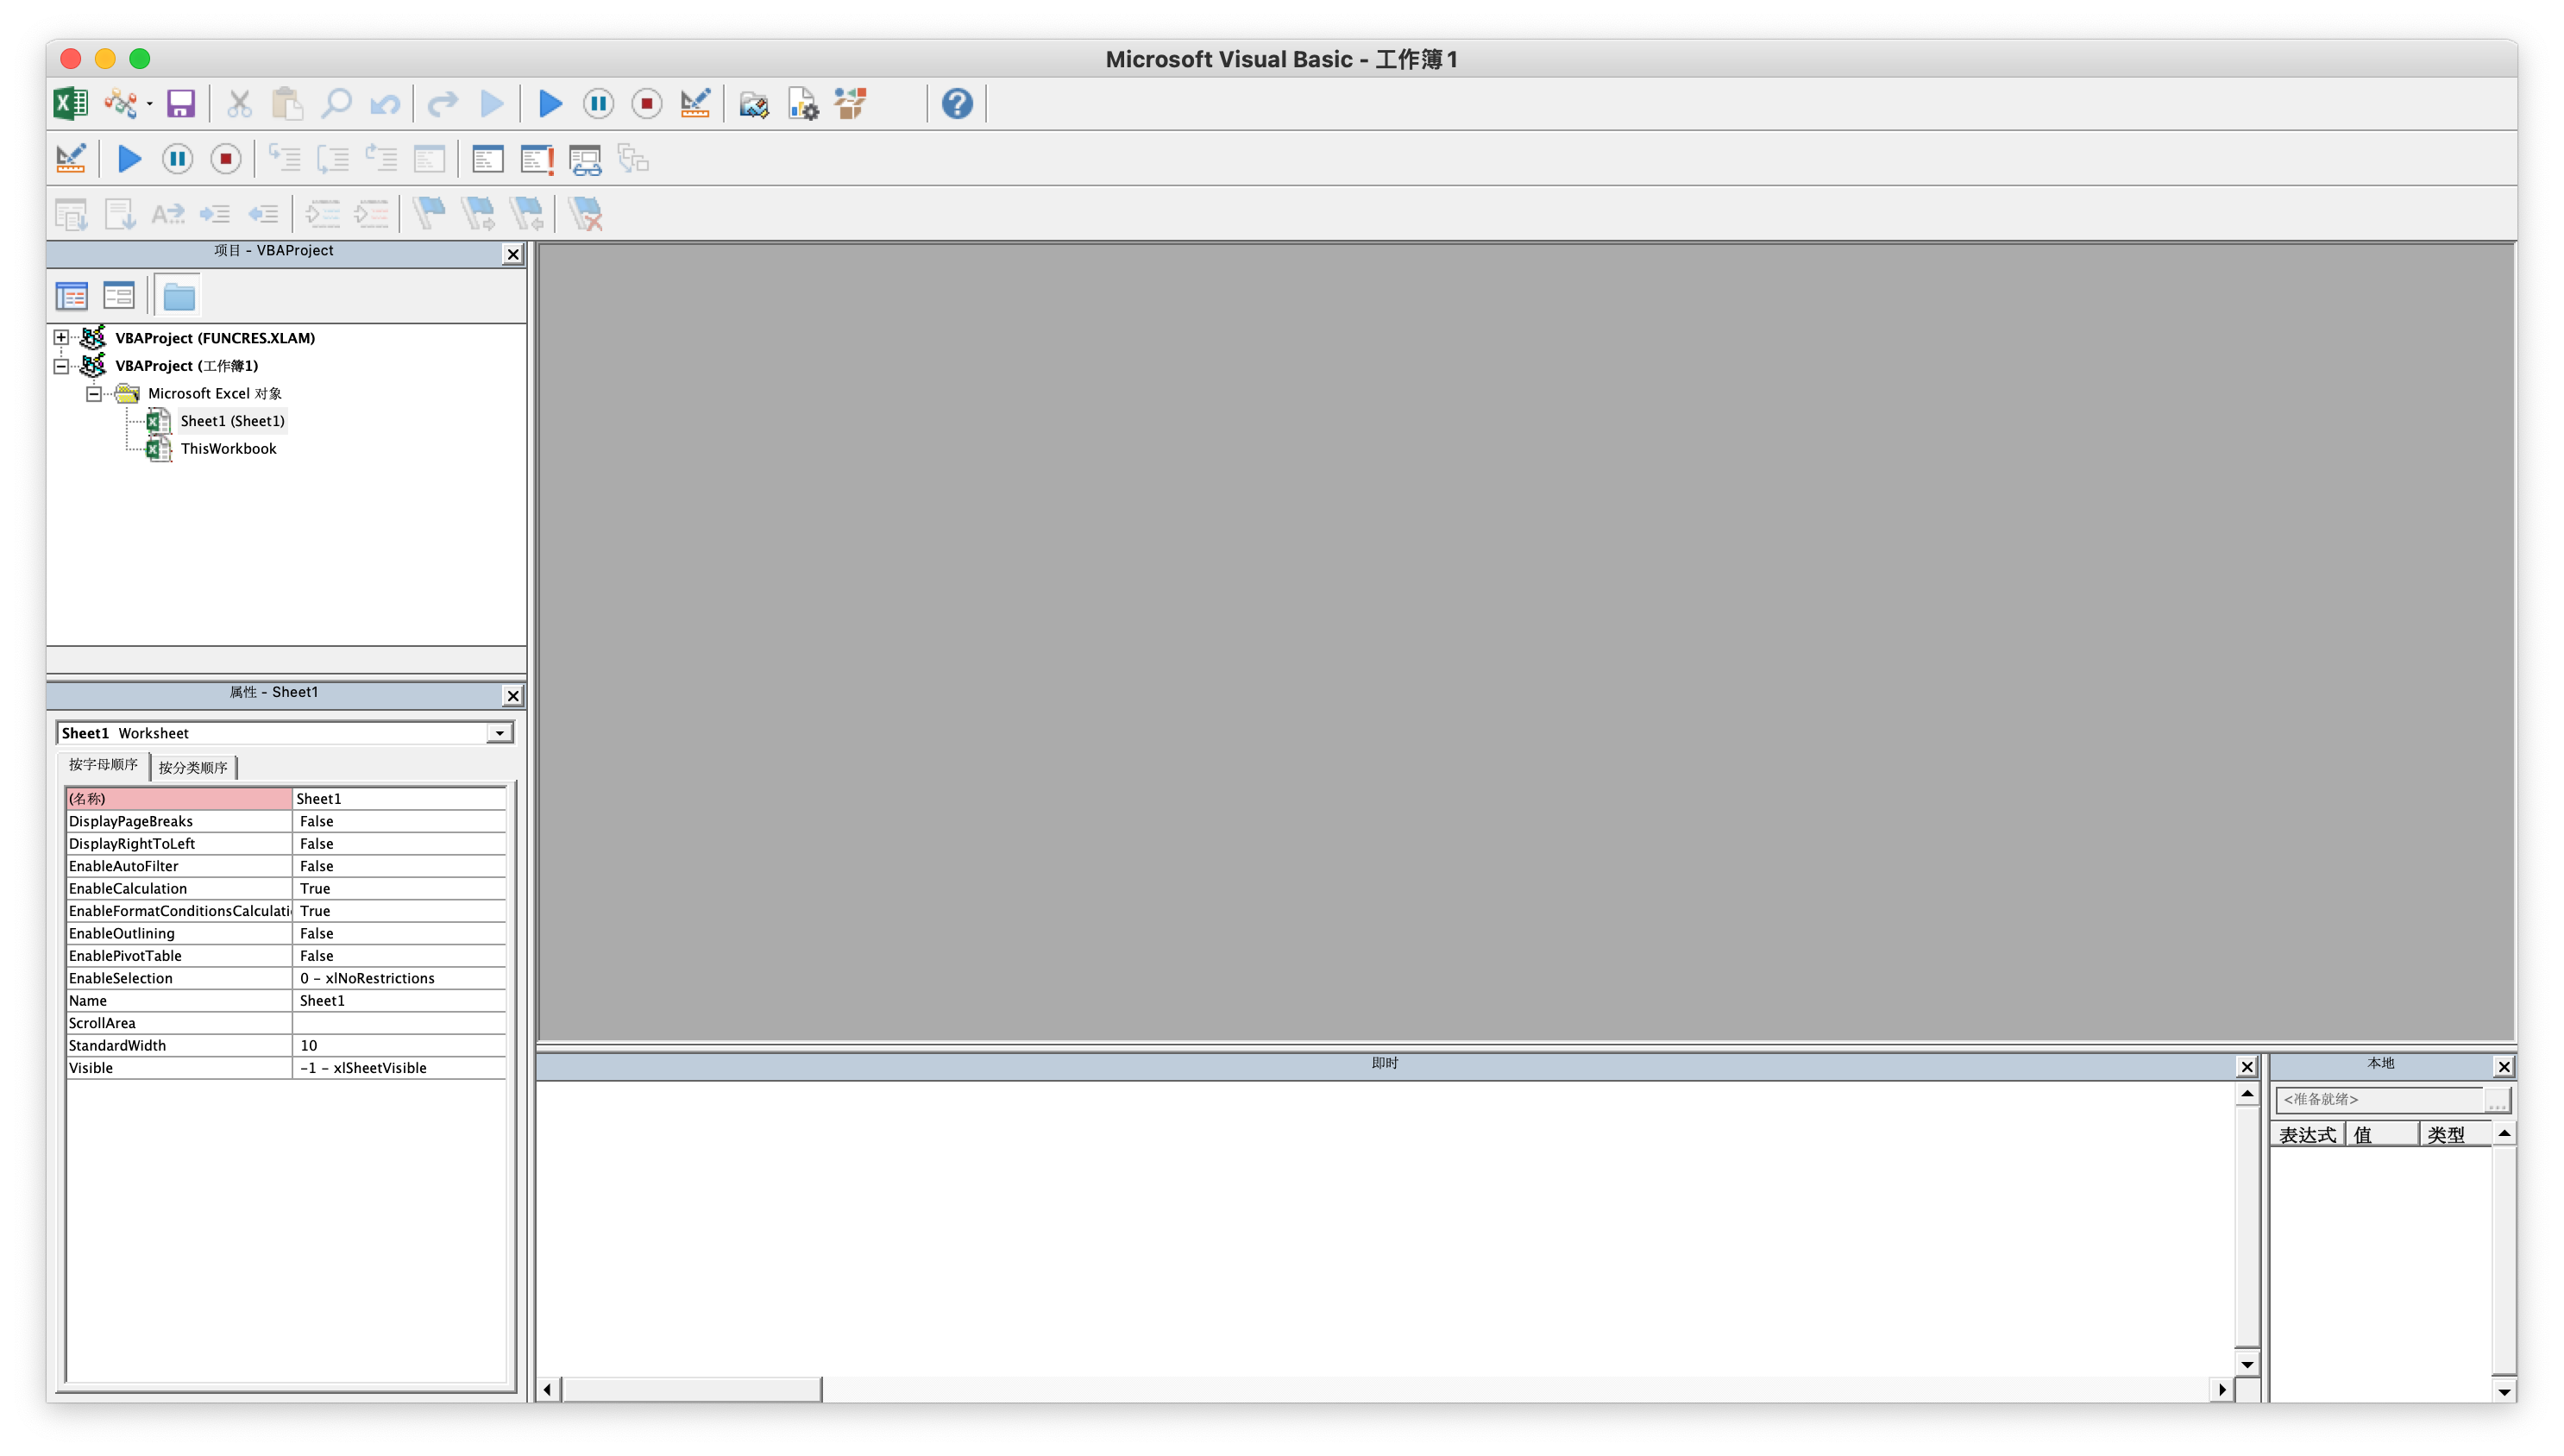This screenshot has height=1456, width=2564.
Task: Click the Cut scissors icon
Action: pyautogui.click(x=239, y=104)
